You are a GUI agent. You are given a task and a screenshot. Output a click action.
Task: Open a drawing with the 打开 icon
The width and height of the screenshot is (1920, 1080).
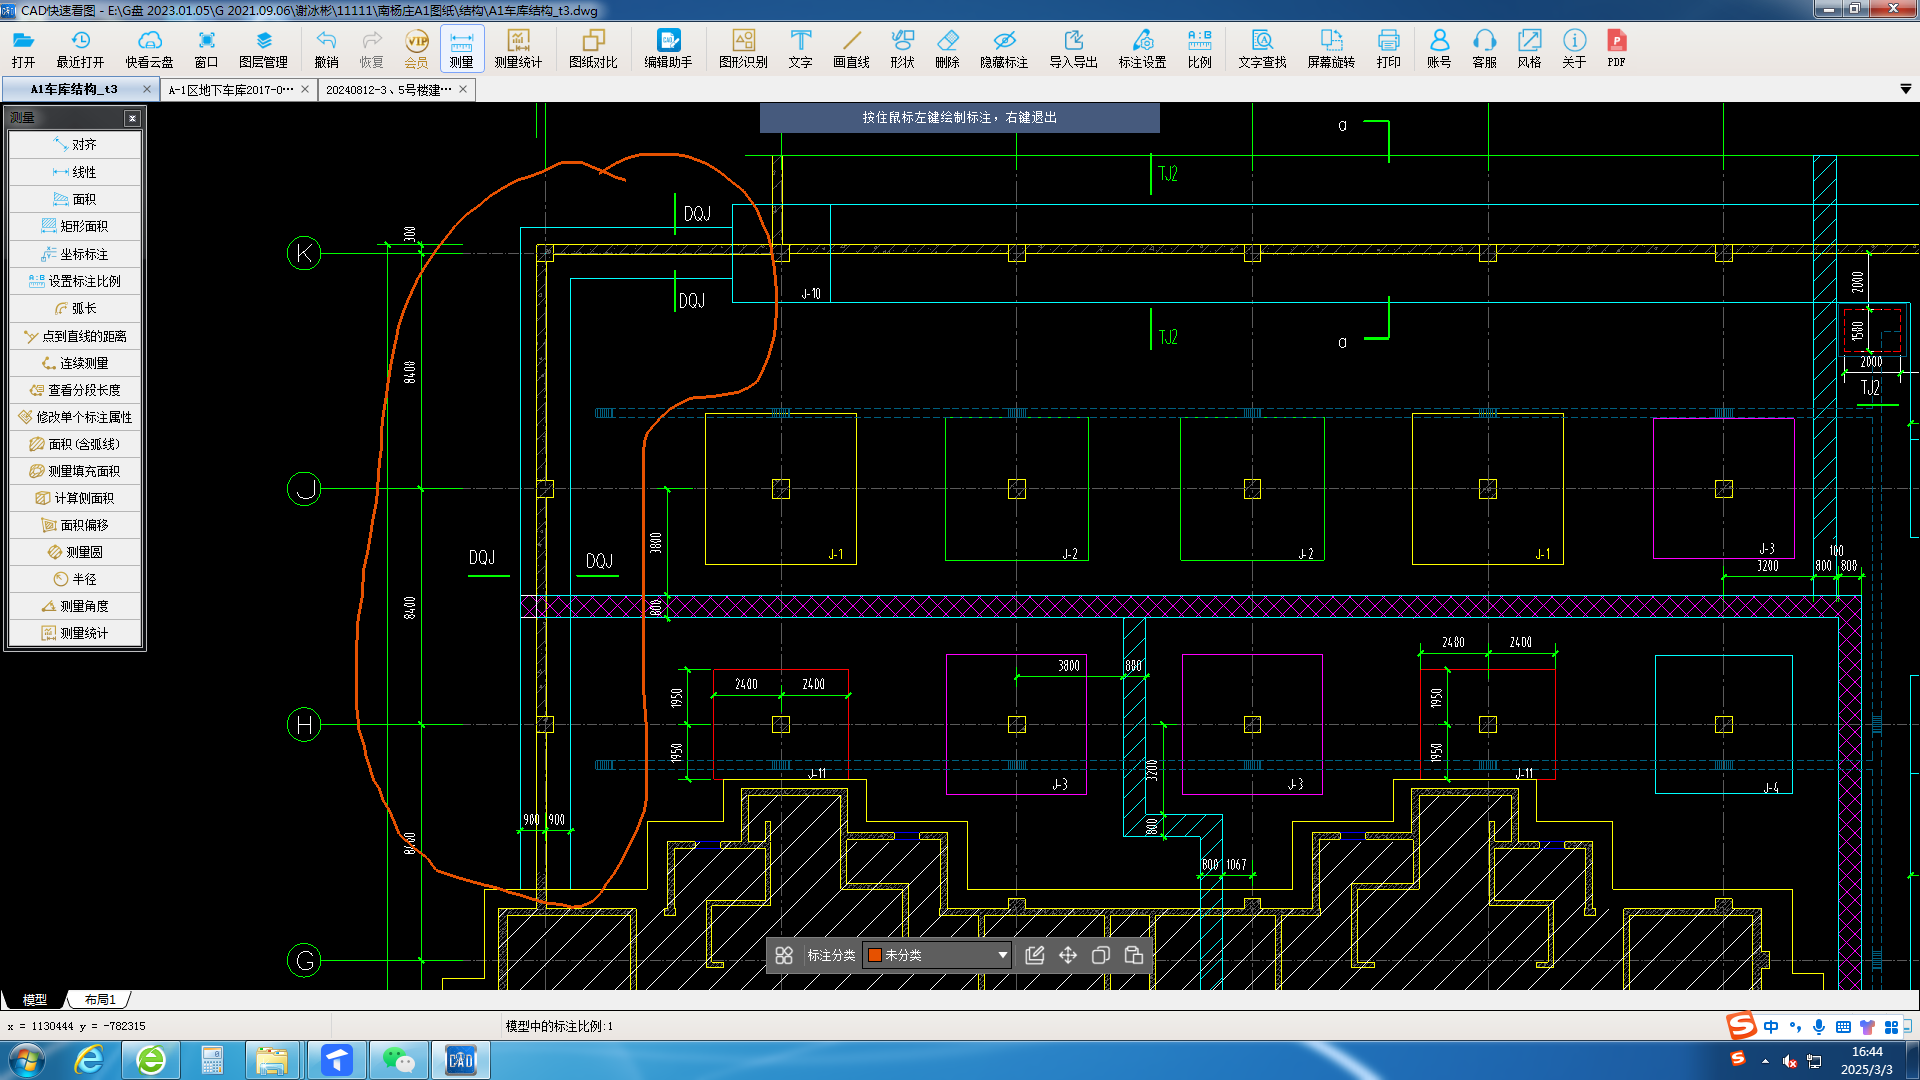tap(23, 48)
